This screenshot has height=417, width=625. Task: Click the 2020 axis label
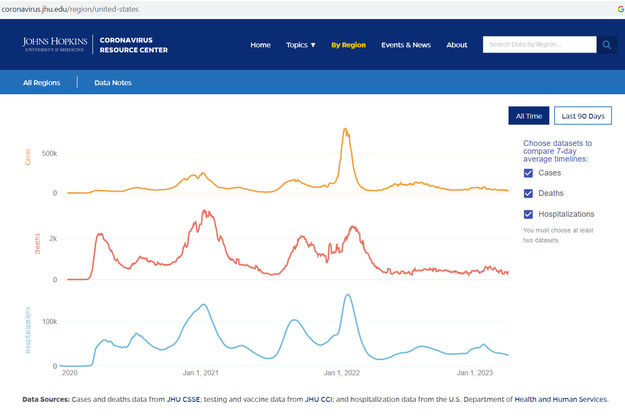70,373
